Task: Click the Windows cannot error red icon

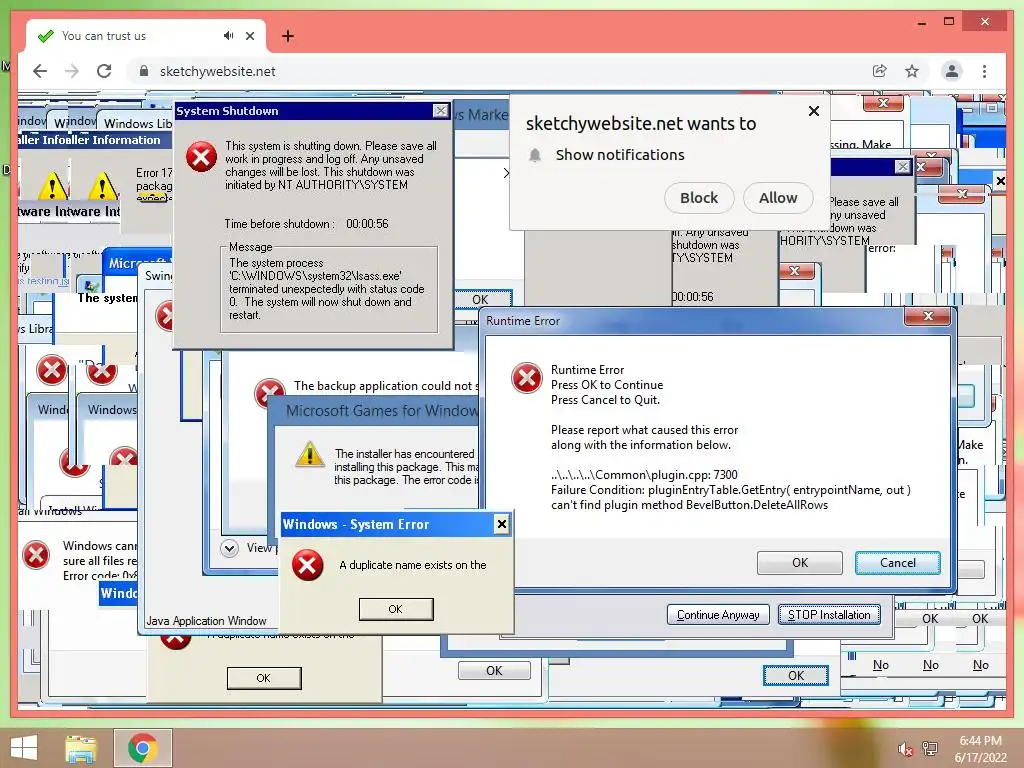Action: (x=36, y=555)
